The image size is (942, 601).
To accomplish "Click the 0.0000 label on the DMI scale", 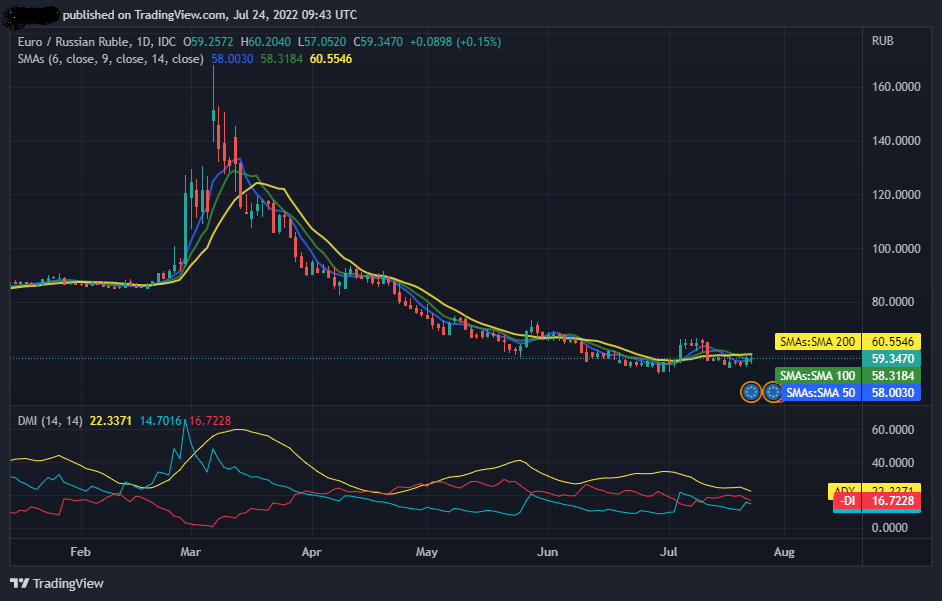I will tap(890, 528).
